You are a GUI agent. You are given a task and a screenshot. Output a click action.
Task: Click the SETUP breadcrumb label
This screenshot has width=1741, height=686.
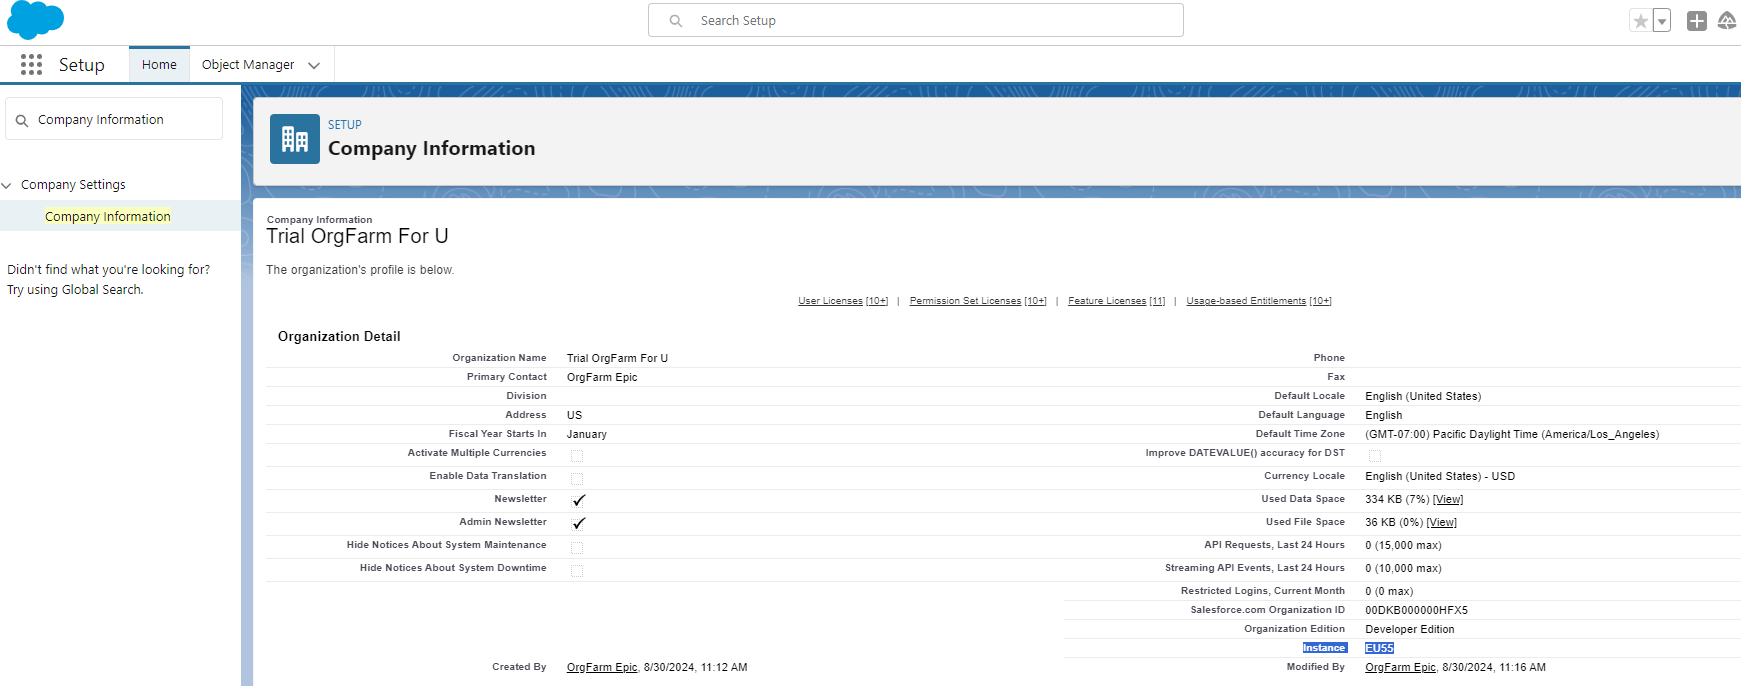point(345,125)
